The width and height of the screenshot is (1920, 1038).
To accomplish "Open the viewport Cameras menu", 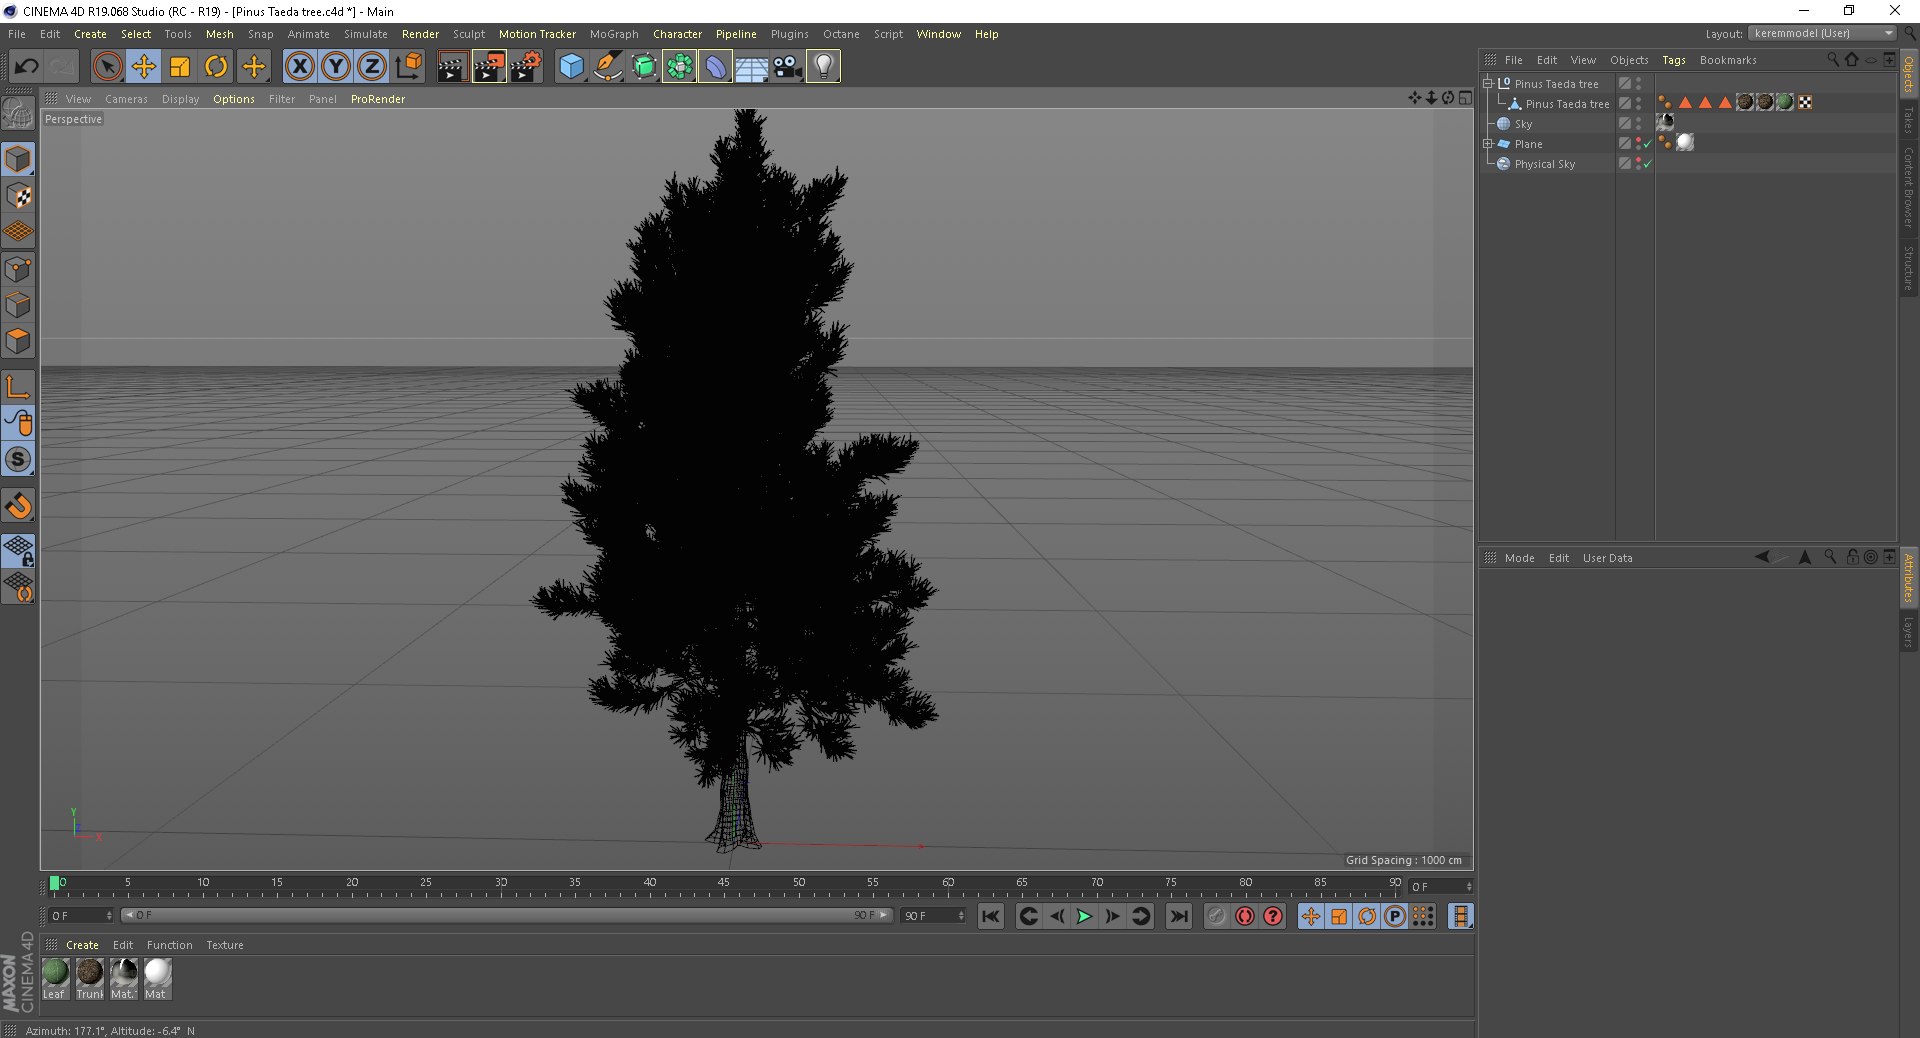I will [126, 99].
